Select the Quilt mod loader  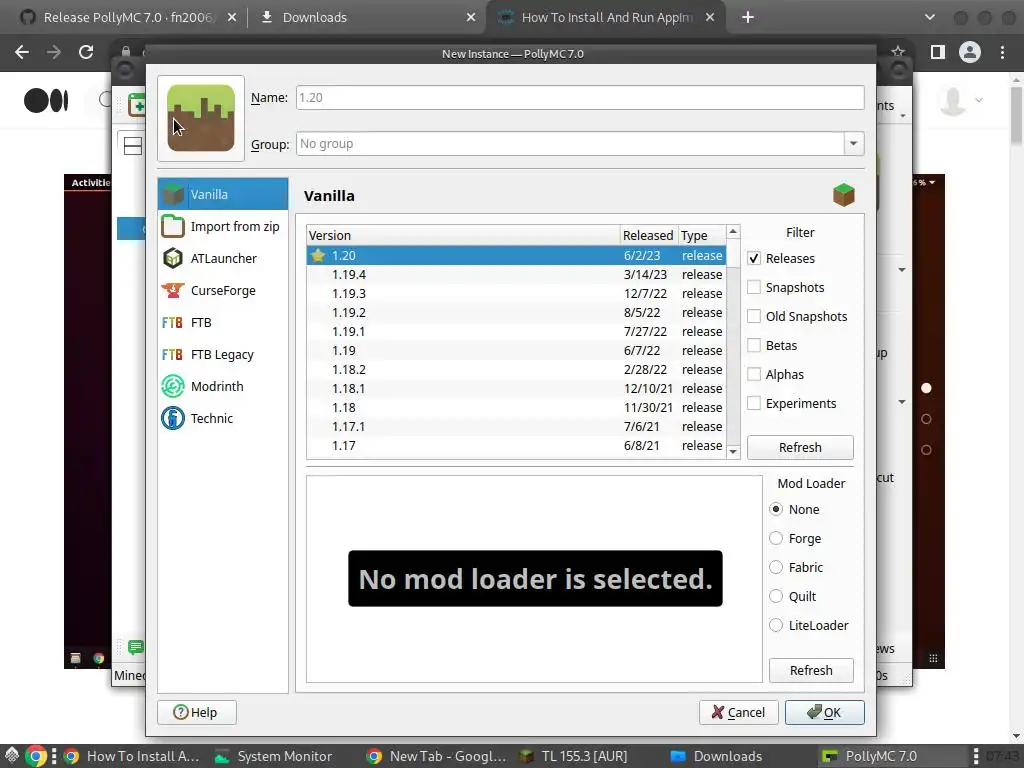click(776, 596)
